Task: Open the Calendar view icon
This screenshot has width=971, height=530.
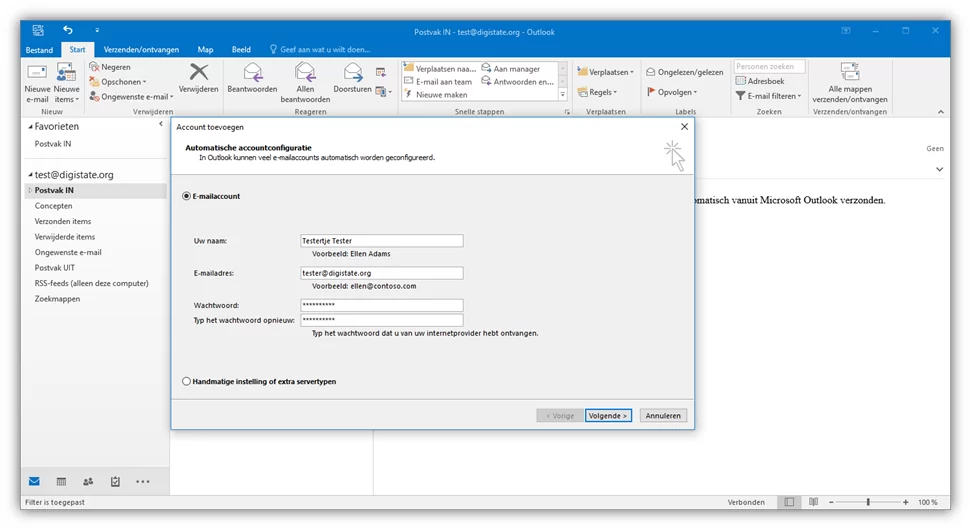Action: (x=61, y=482)
